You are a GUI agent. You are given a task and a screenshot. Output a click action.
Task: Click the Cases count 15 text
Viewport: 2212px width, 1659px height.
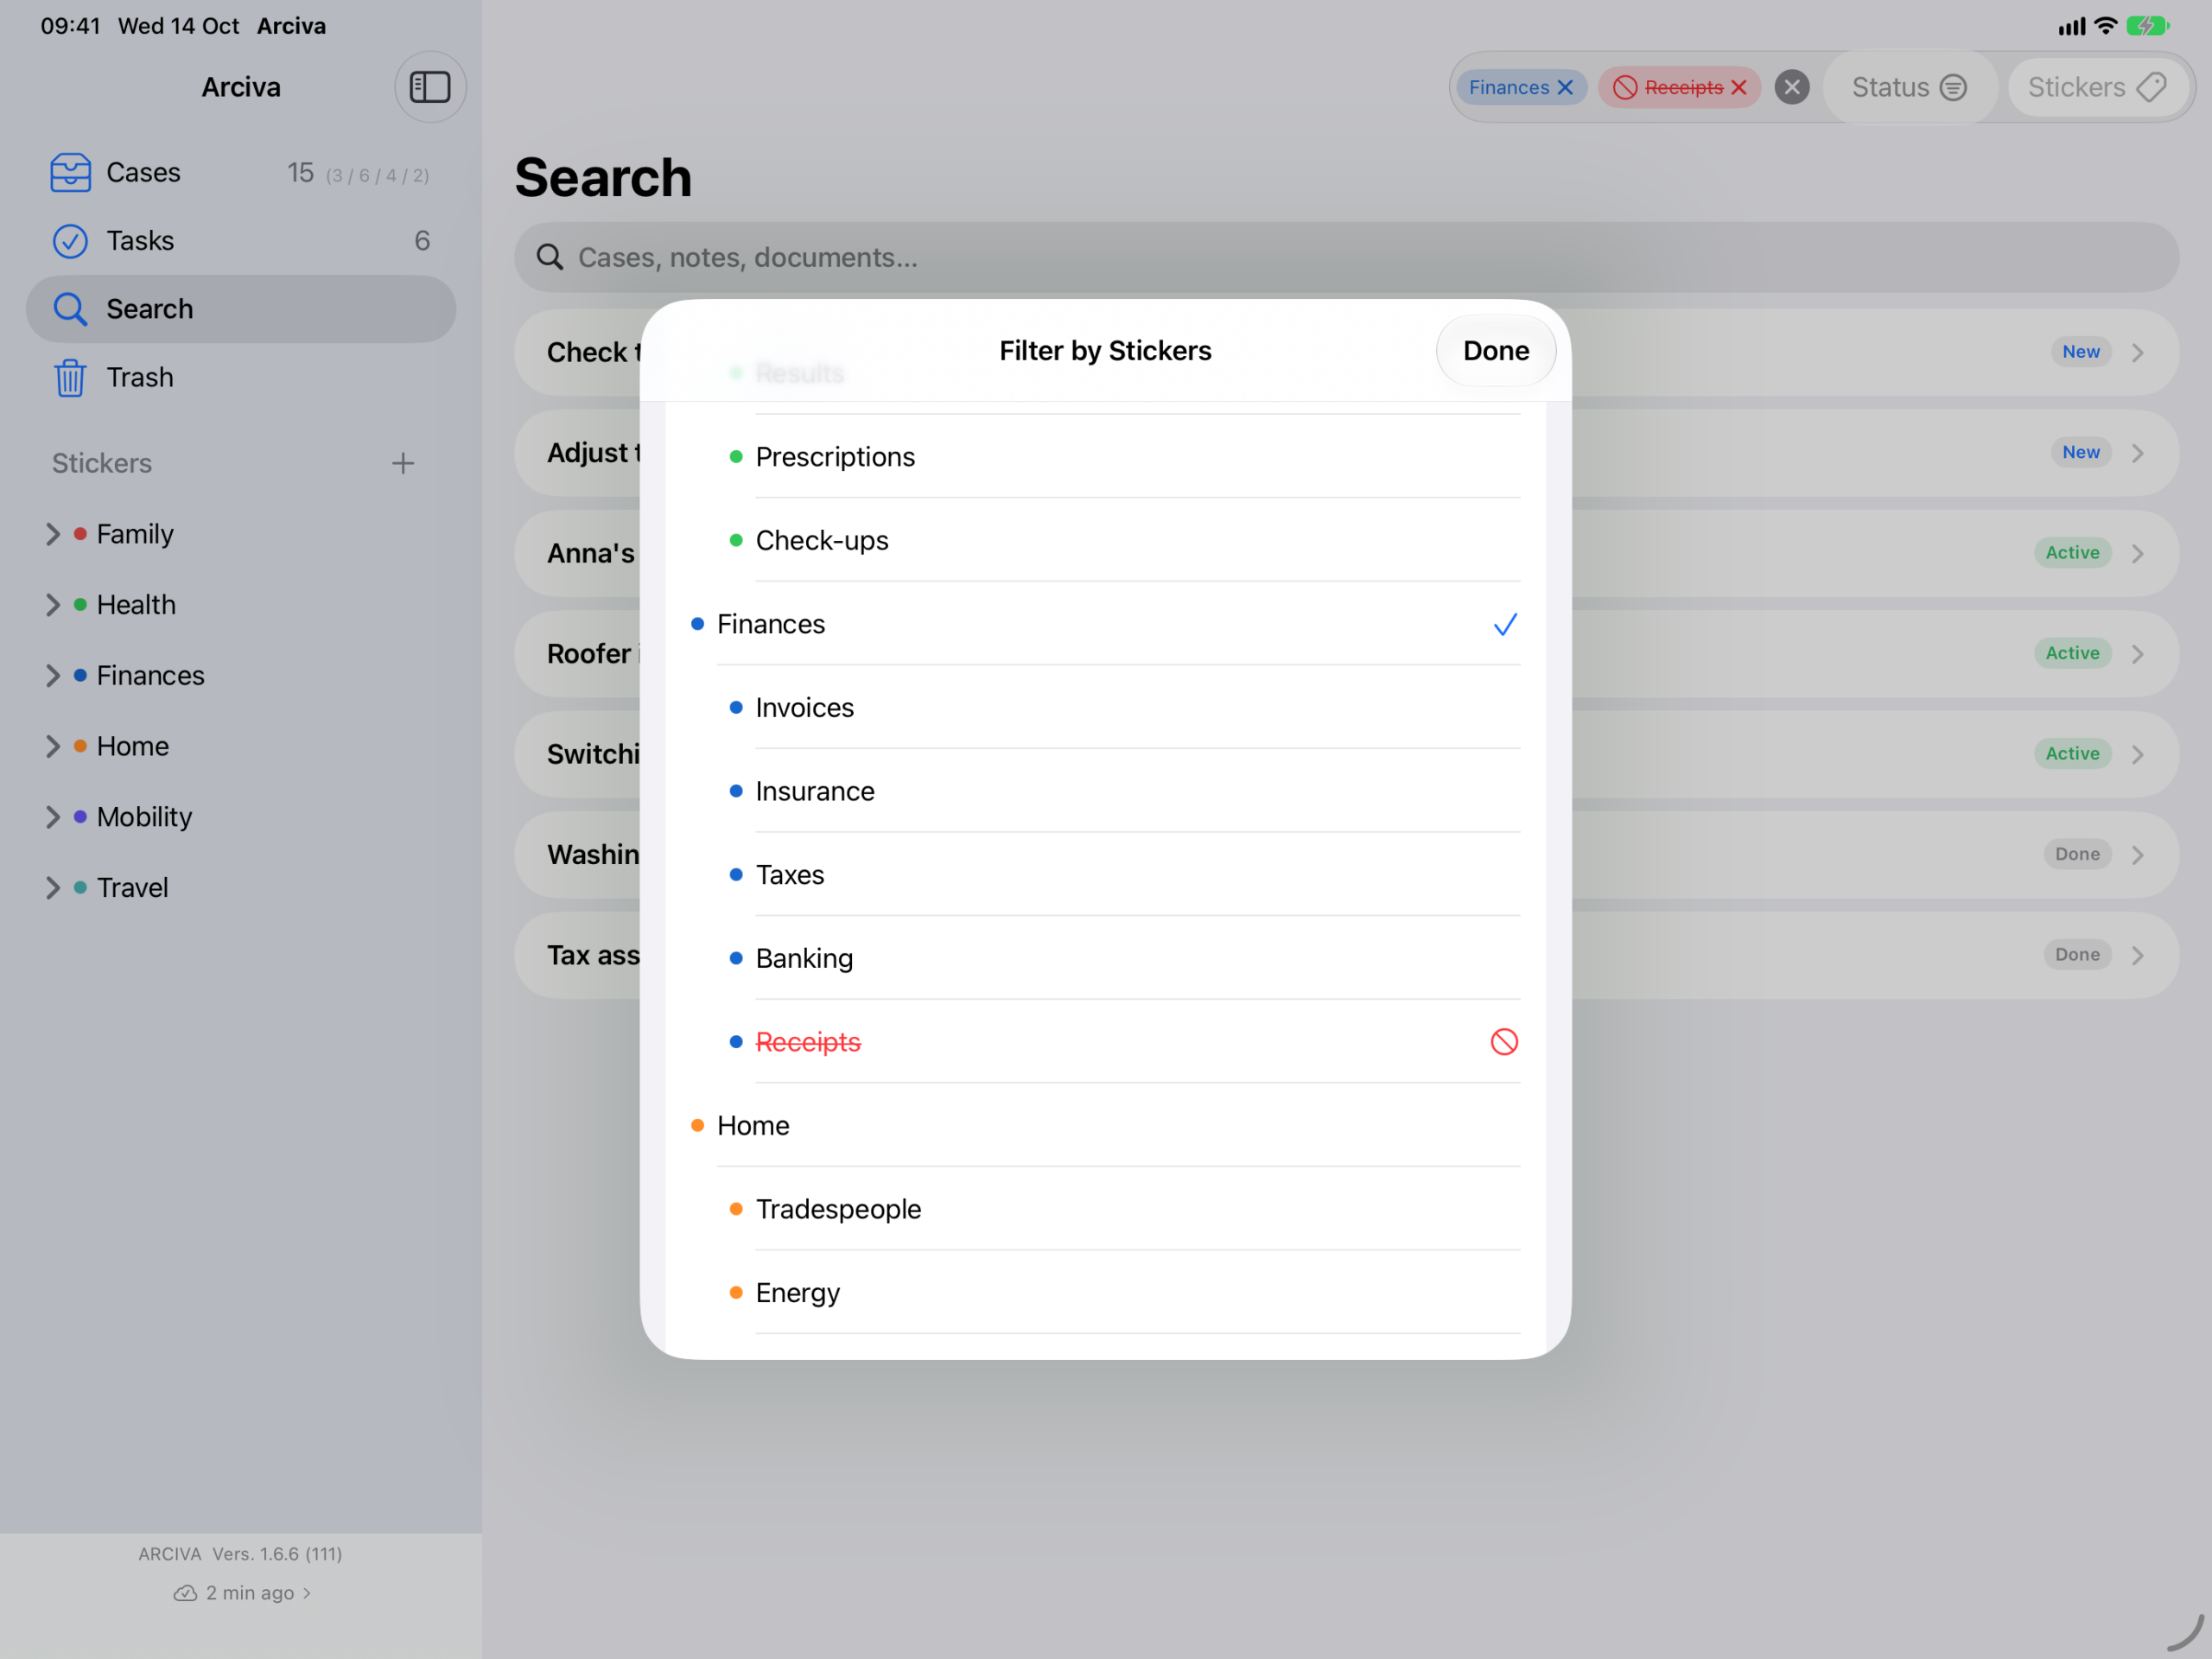[300, 173]
